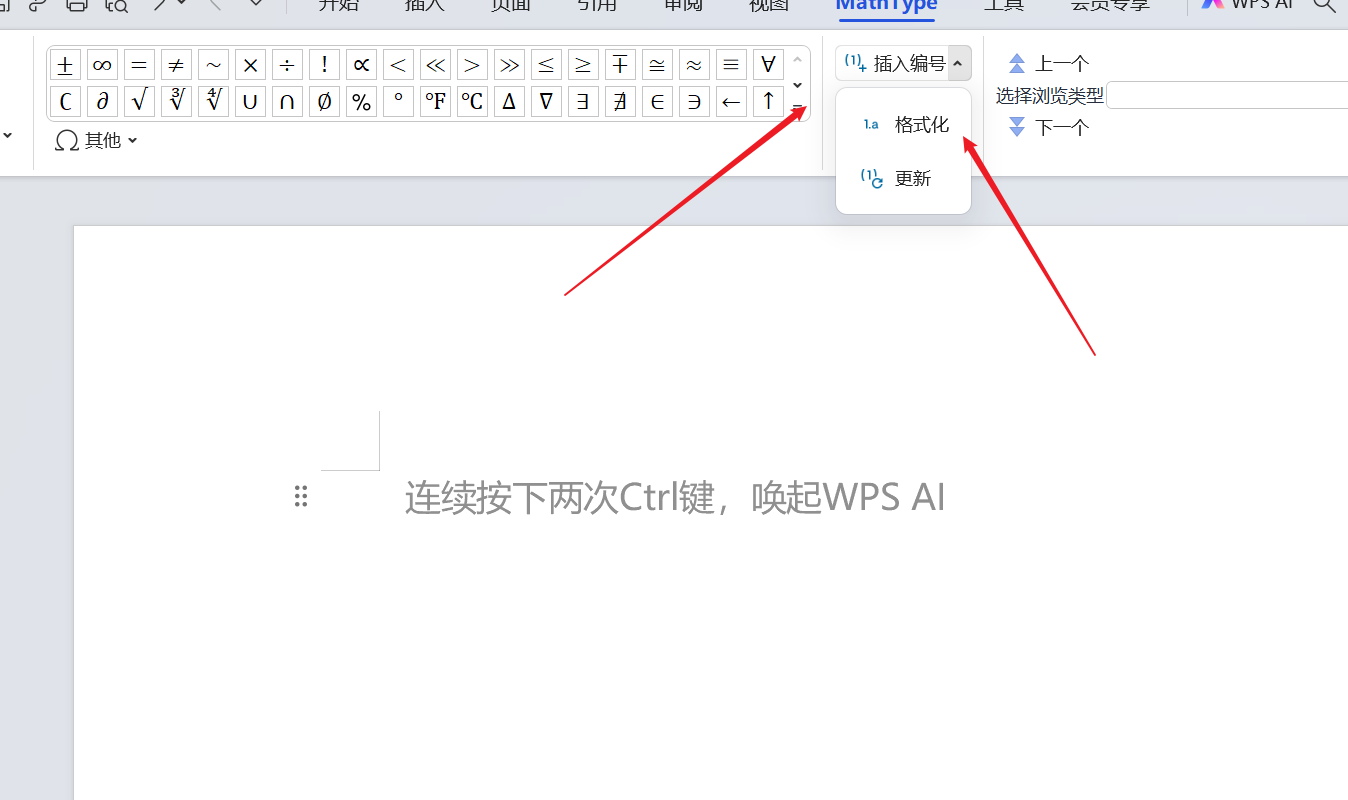The image size is (1348, 800).
Task: Insert the Fahrenheit °F symbol
Action: (x=435, y=102)
